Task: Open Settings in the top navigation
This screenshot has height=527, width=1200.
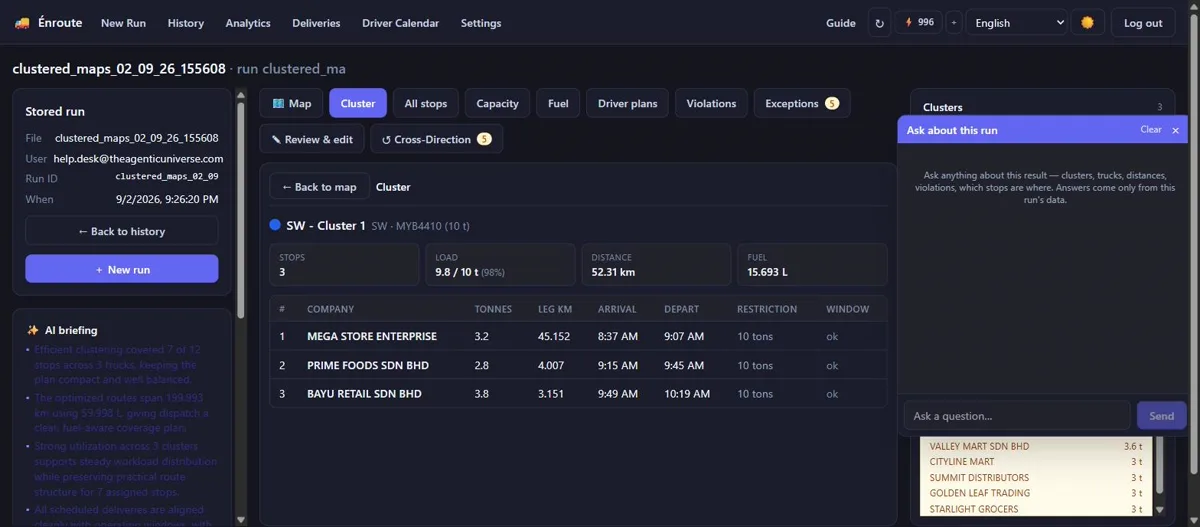Action: point(481,23)
